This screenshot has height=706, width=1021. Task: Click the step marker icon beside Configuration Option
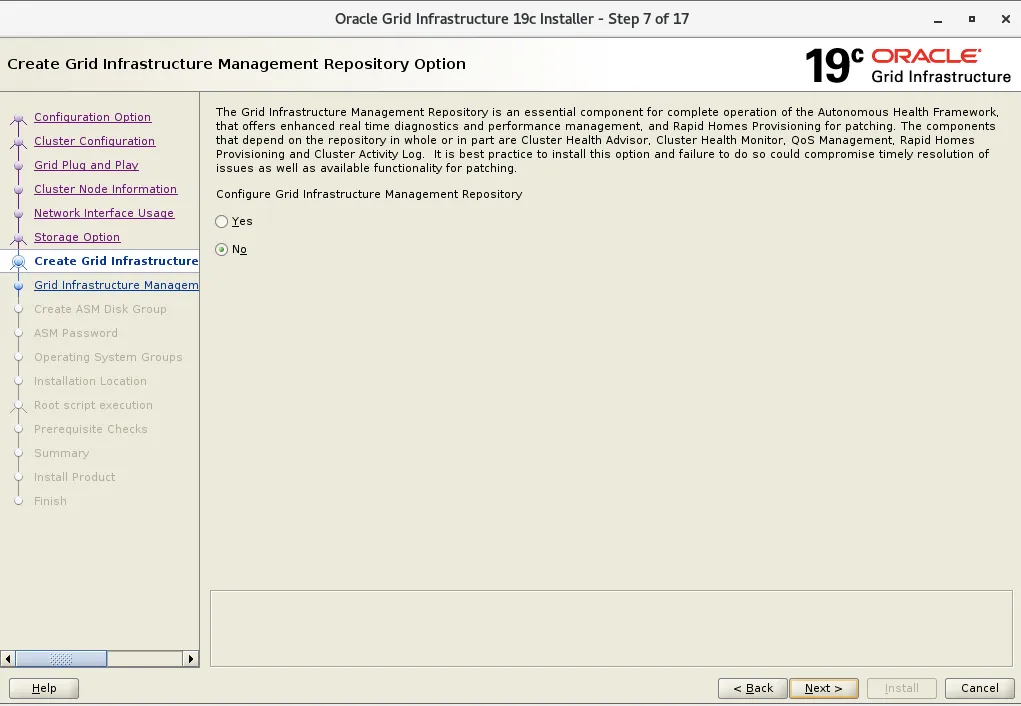tap(18, 117)
